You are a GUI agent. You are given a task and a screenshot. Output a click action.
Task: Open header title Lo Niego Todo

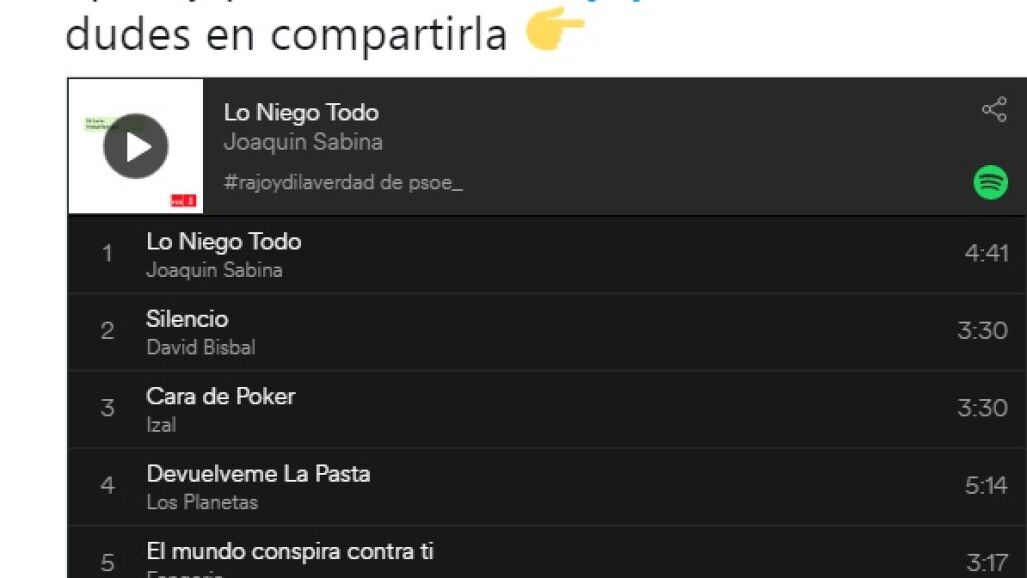pyautogui.click(x=301, y=112)
